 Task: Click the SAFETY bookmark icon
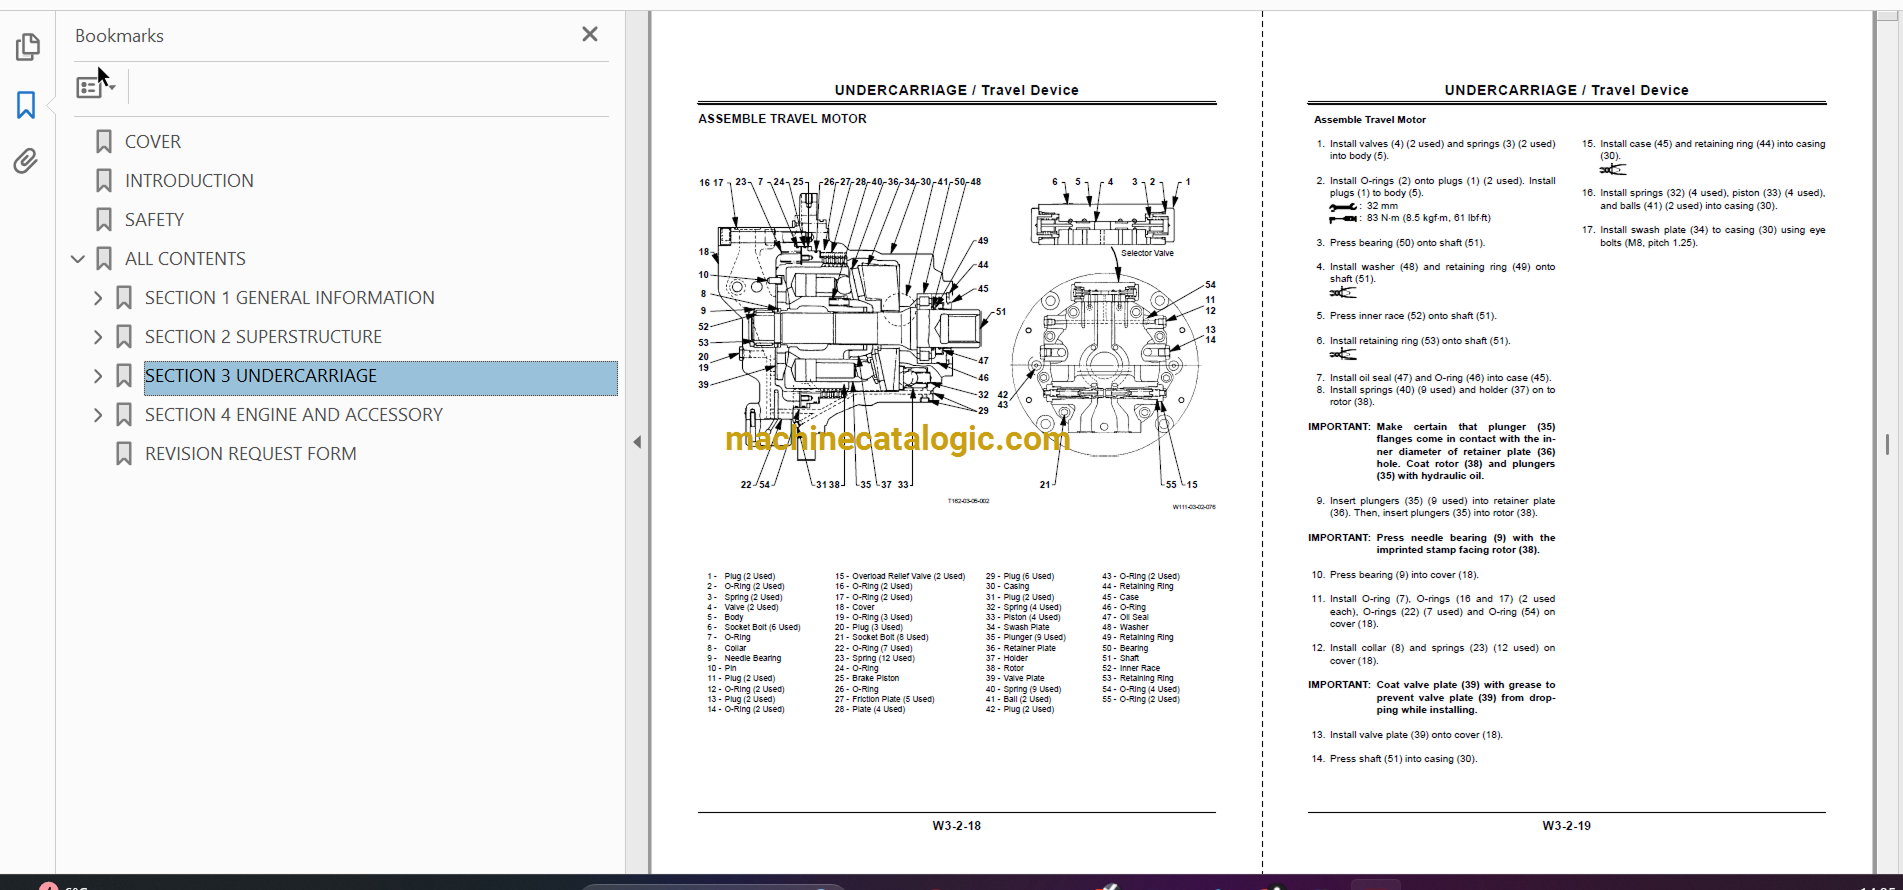tap(104, 220)
